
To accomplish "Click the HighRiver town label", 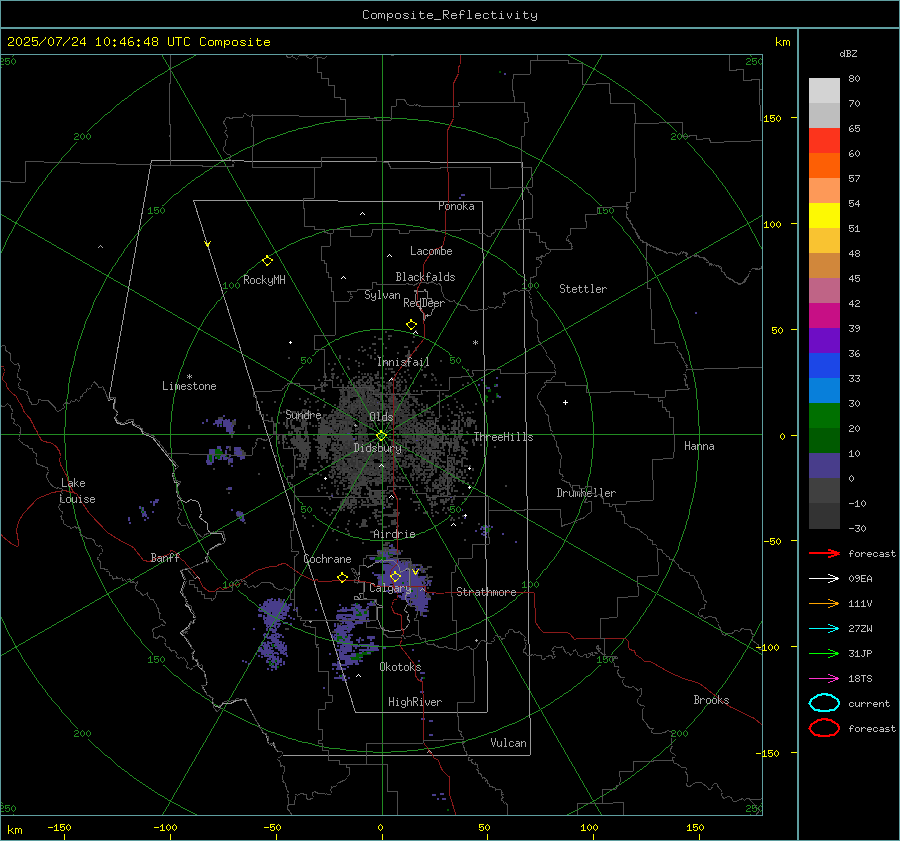I will pyautogui.click(x=415, y=702).
